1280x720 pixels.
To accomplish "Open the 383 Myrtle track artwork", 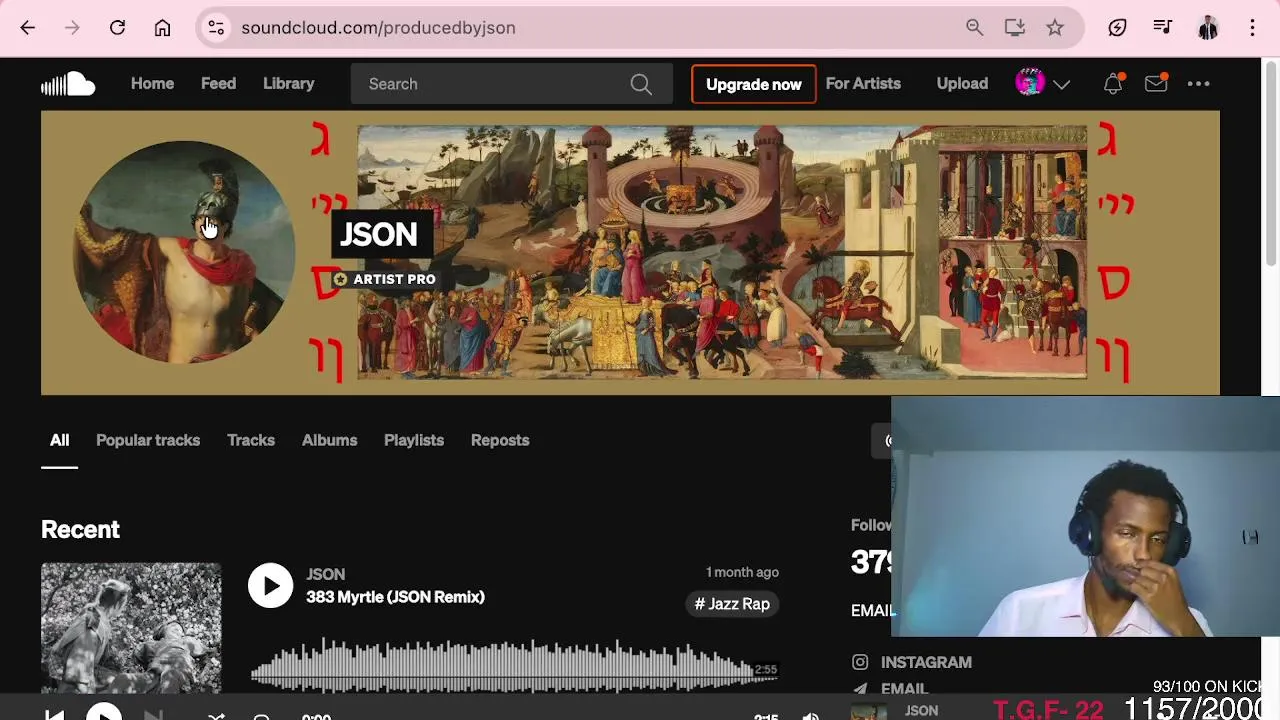I will (131, 628).
